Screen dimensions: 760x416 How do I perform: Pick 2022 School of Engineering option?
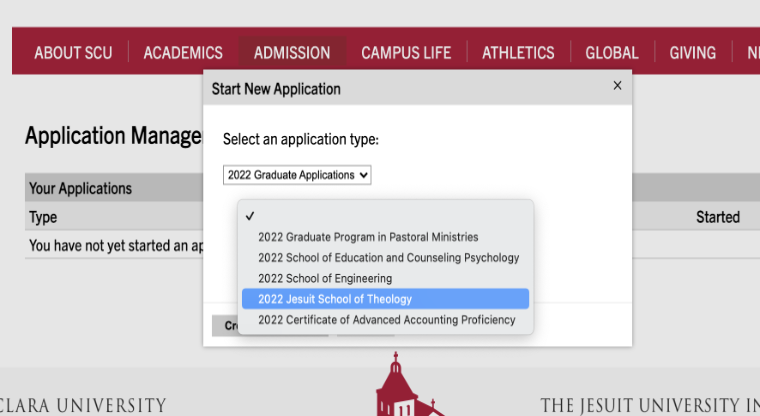(x=325, y=278)
